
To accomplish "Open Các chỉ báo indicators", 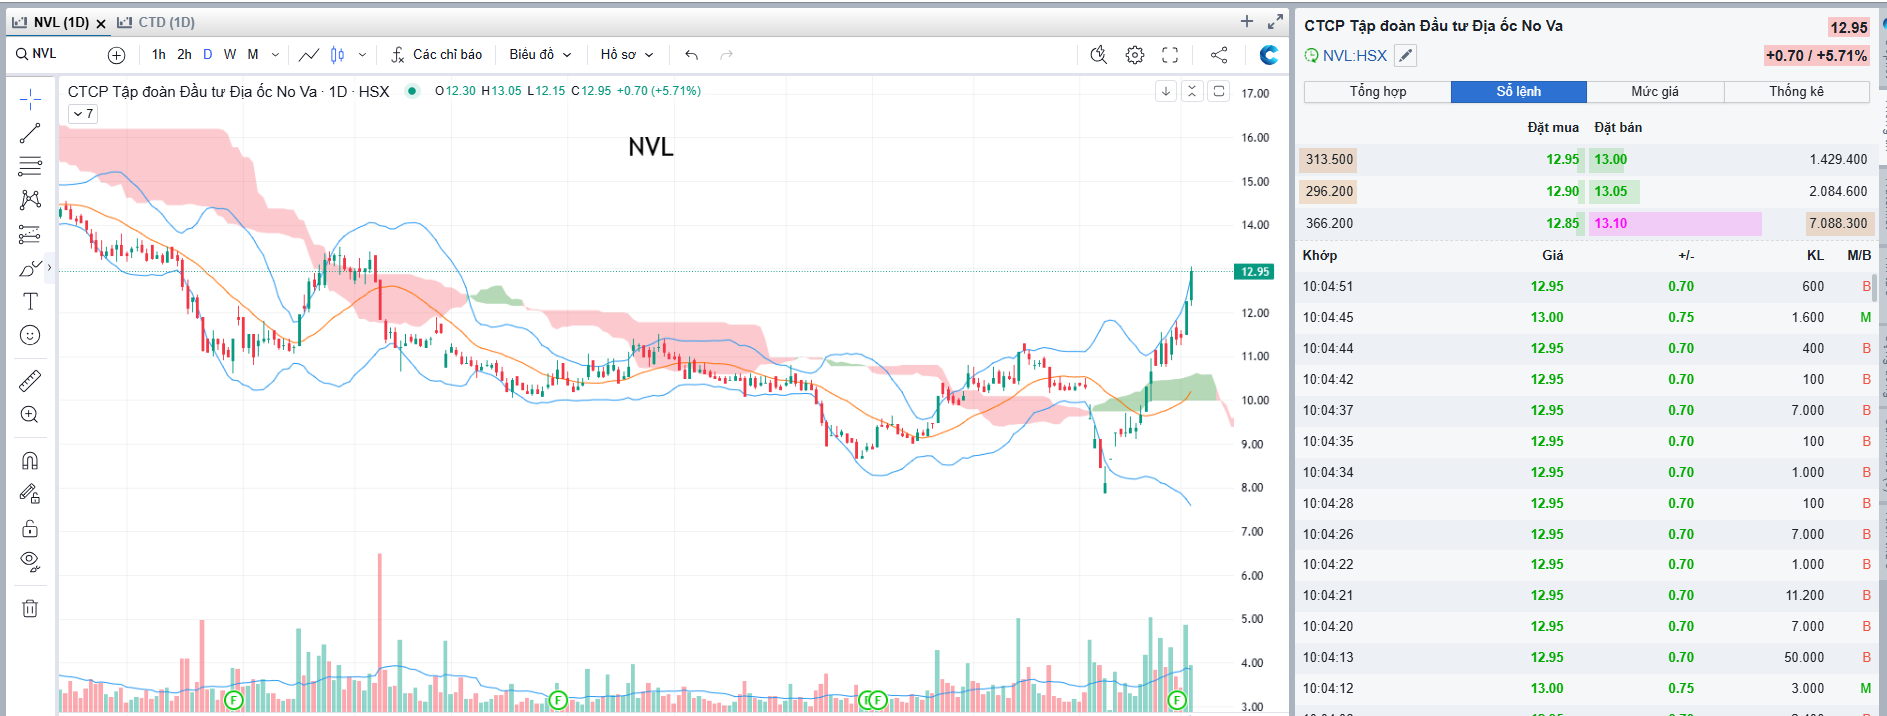I will (437, 55).
